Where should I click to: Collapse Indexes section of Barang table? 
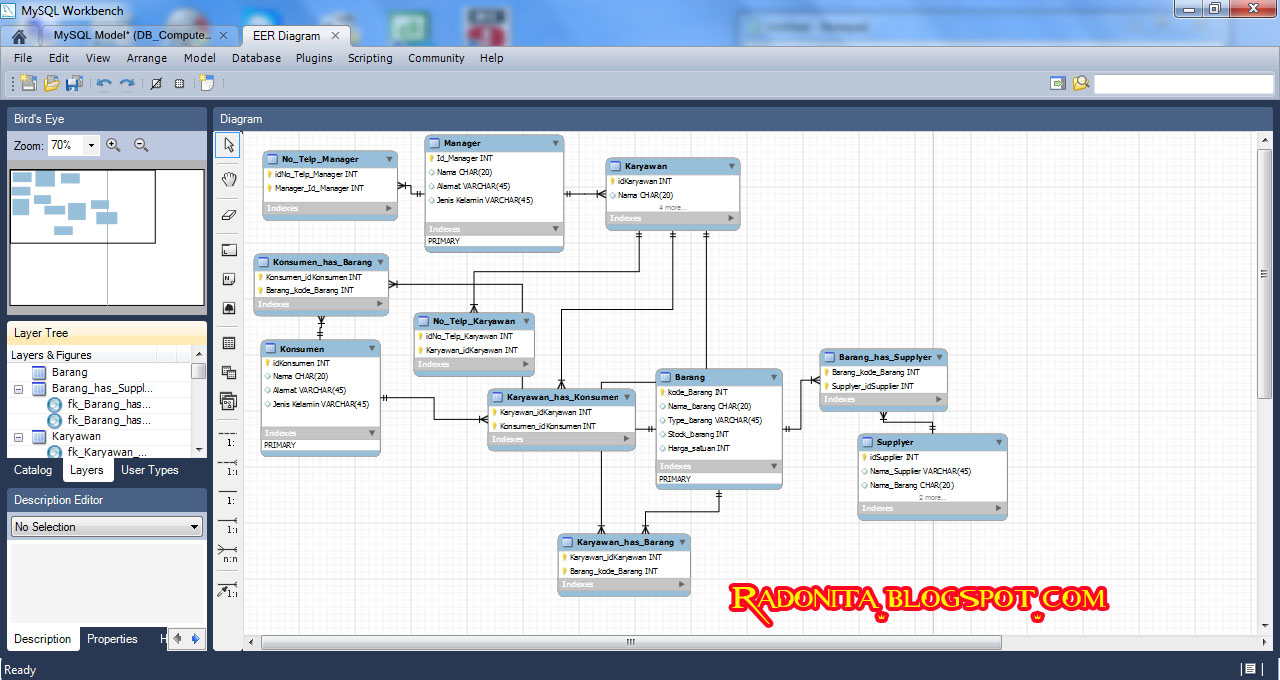pos(773,466)
